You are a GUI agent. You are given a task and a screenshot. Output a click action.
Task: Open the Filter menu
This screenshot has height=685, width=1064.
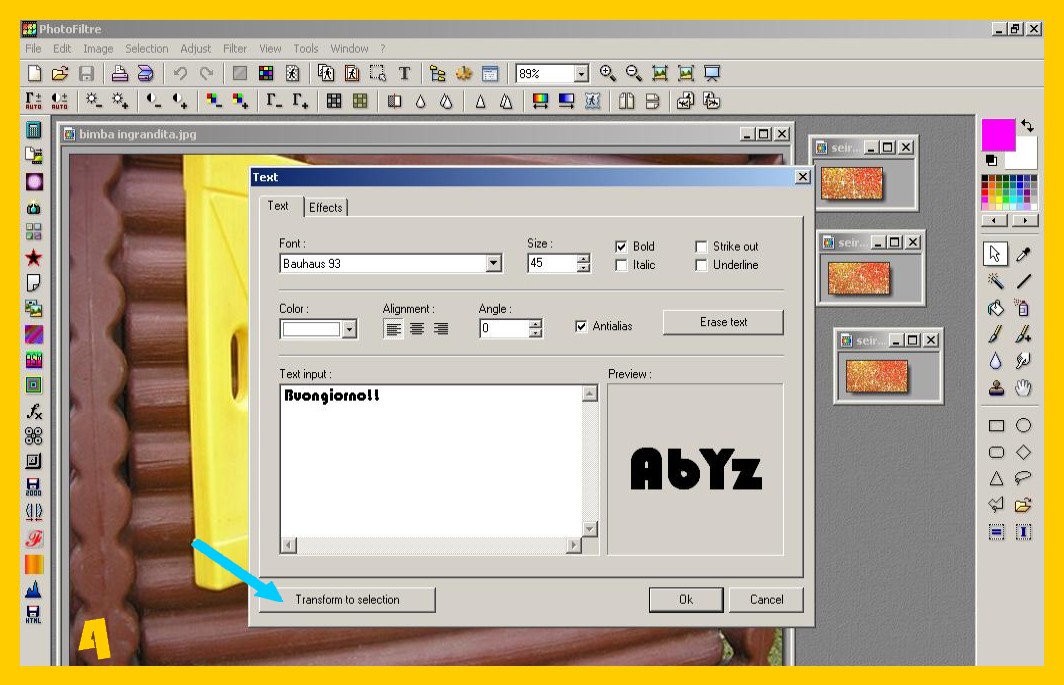click(x=235, y=48)
